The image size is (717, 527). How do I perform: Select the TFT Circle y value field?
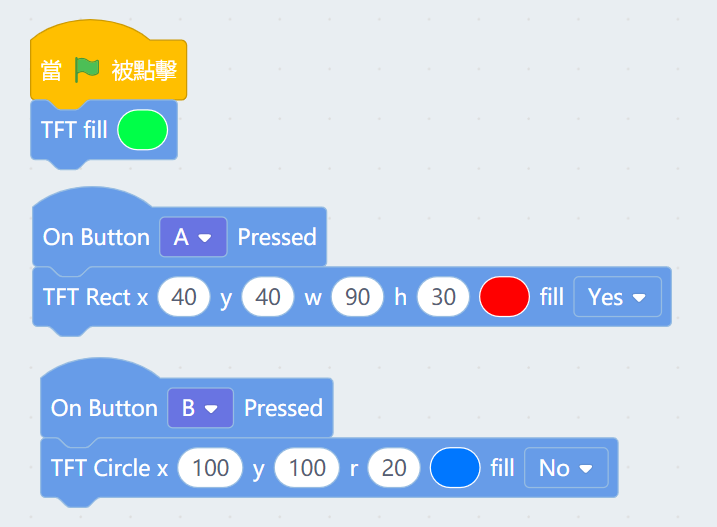pos(307,468)
